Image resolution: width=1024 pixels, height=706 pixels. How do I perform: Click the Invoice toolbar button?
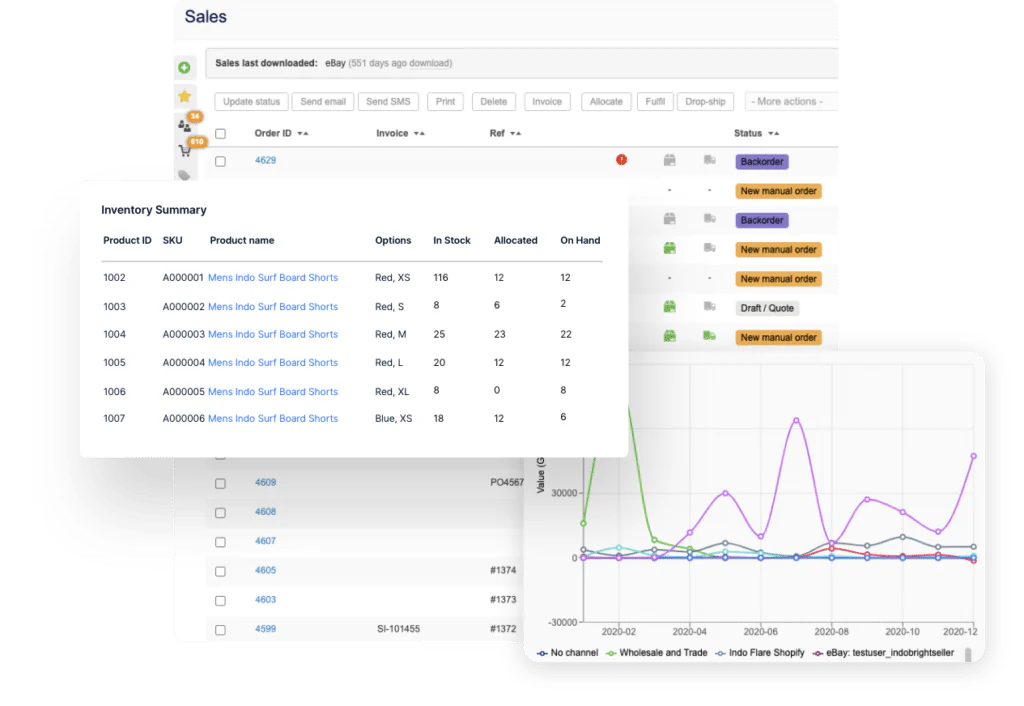point(547,101)
